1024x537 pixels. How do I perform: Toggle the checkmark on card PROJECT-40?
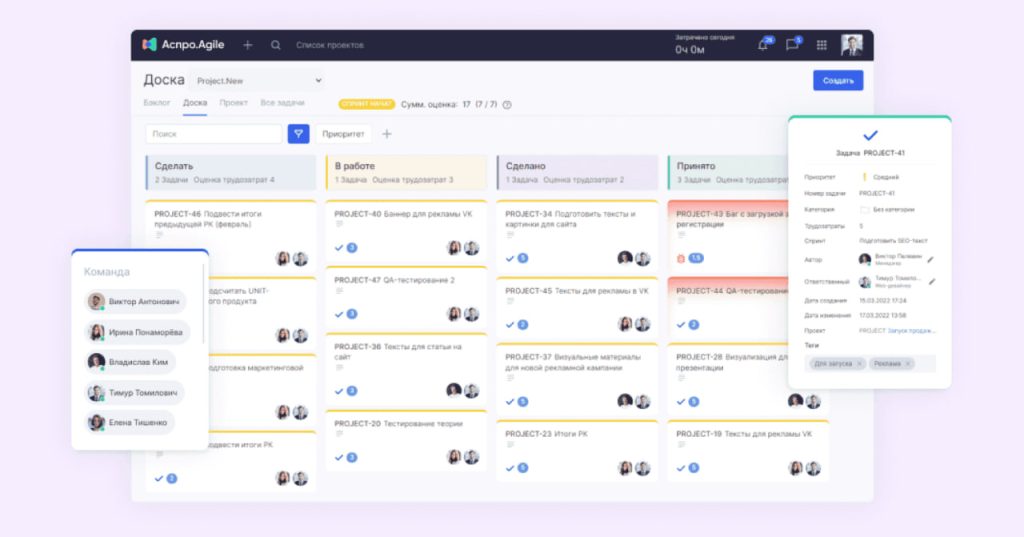tap(339, 248)
